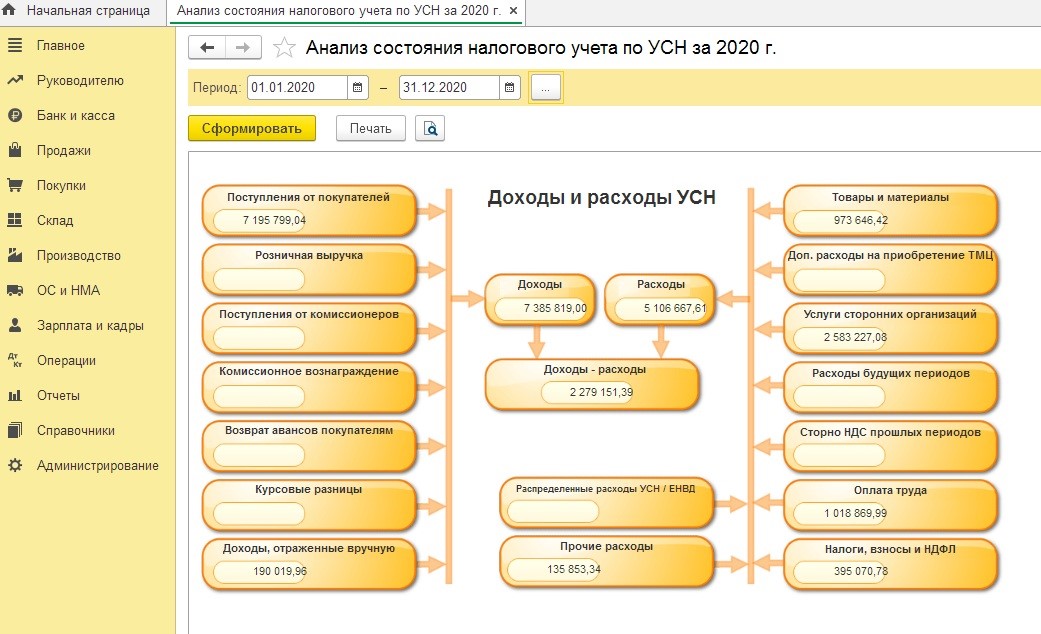The image size is (1041, 634).
Task: Open the Розничная выручка block
Action: [309, 269]
